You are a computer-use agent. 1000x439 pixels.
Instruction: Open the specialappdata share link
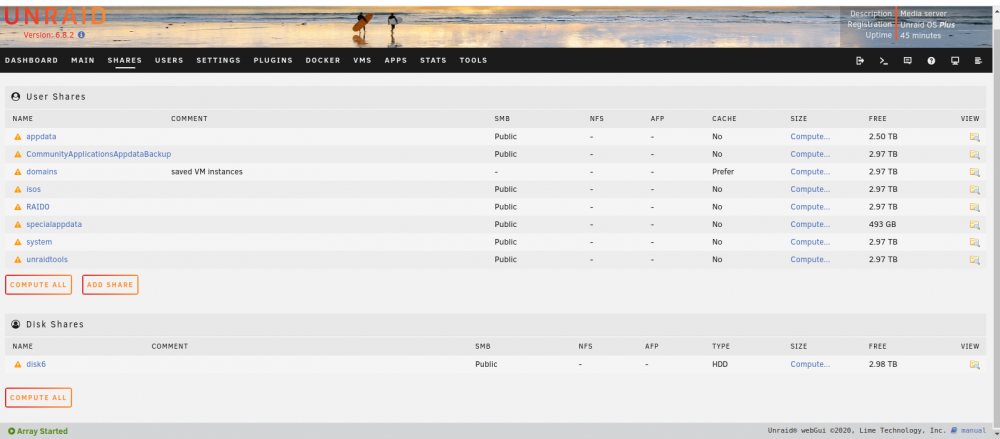tap(54, 225)
